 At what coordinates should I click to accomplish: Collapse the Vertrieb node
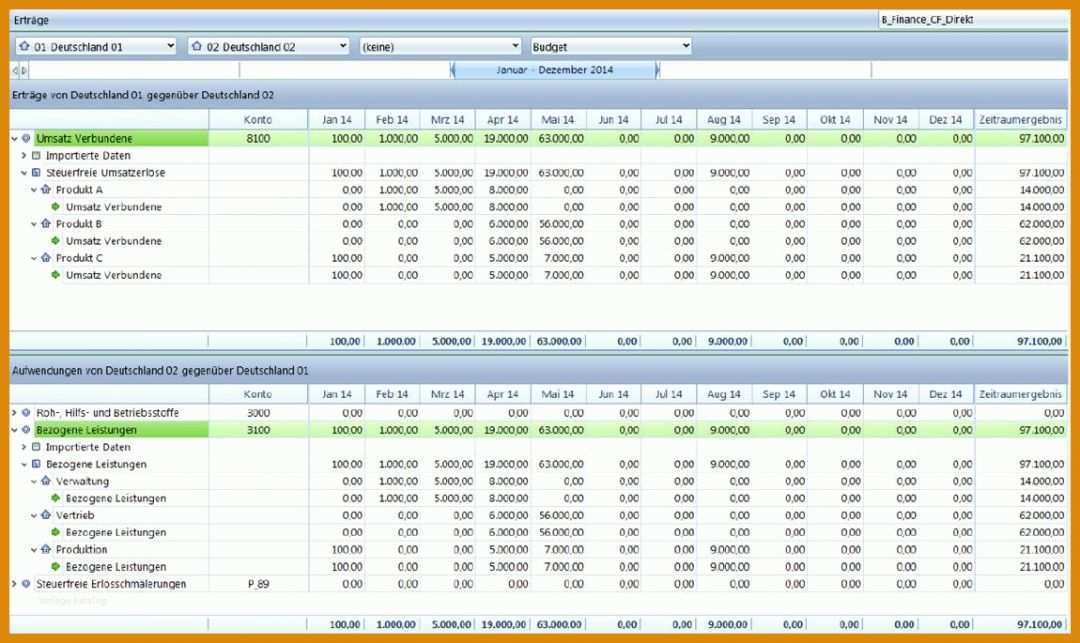[x=34, y=515]
